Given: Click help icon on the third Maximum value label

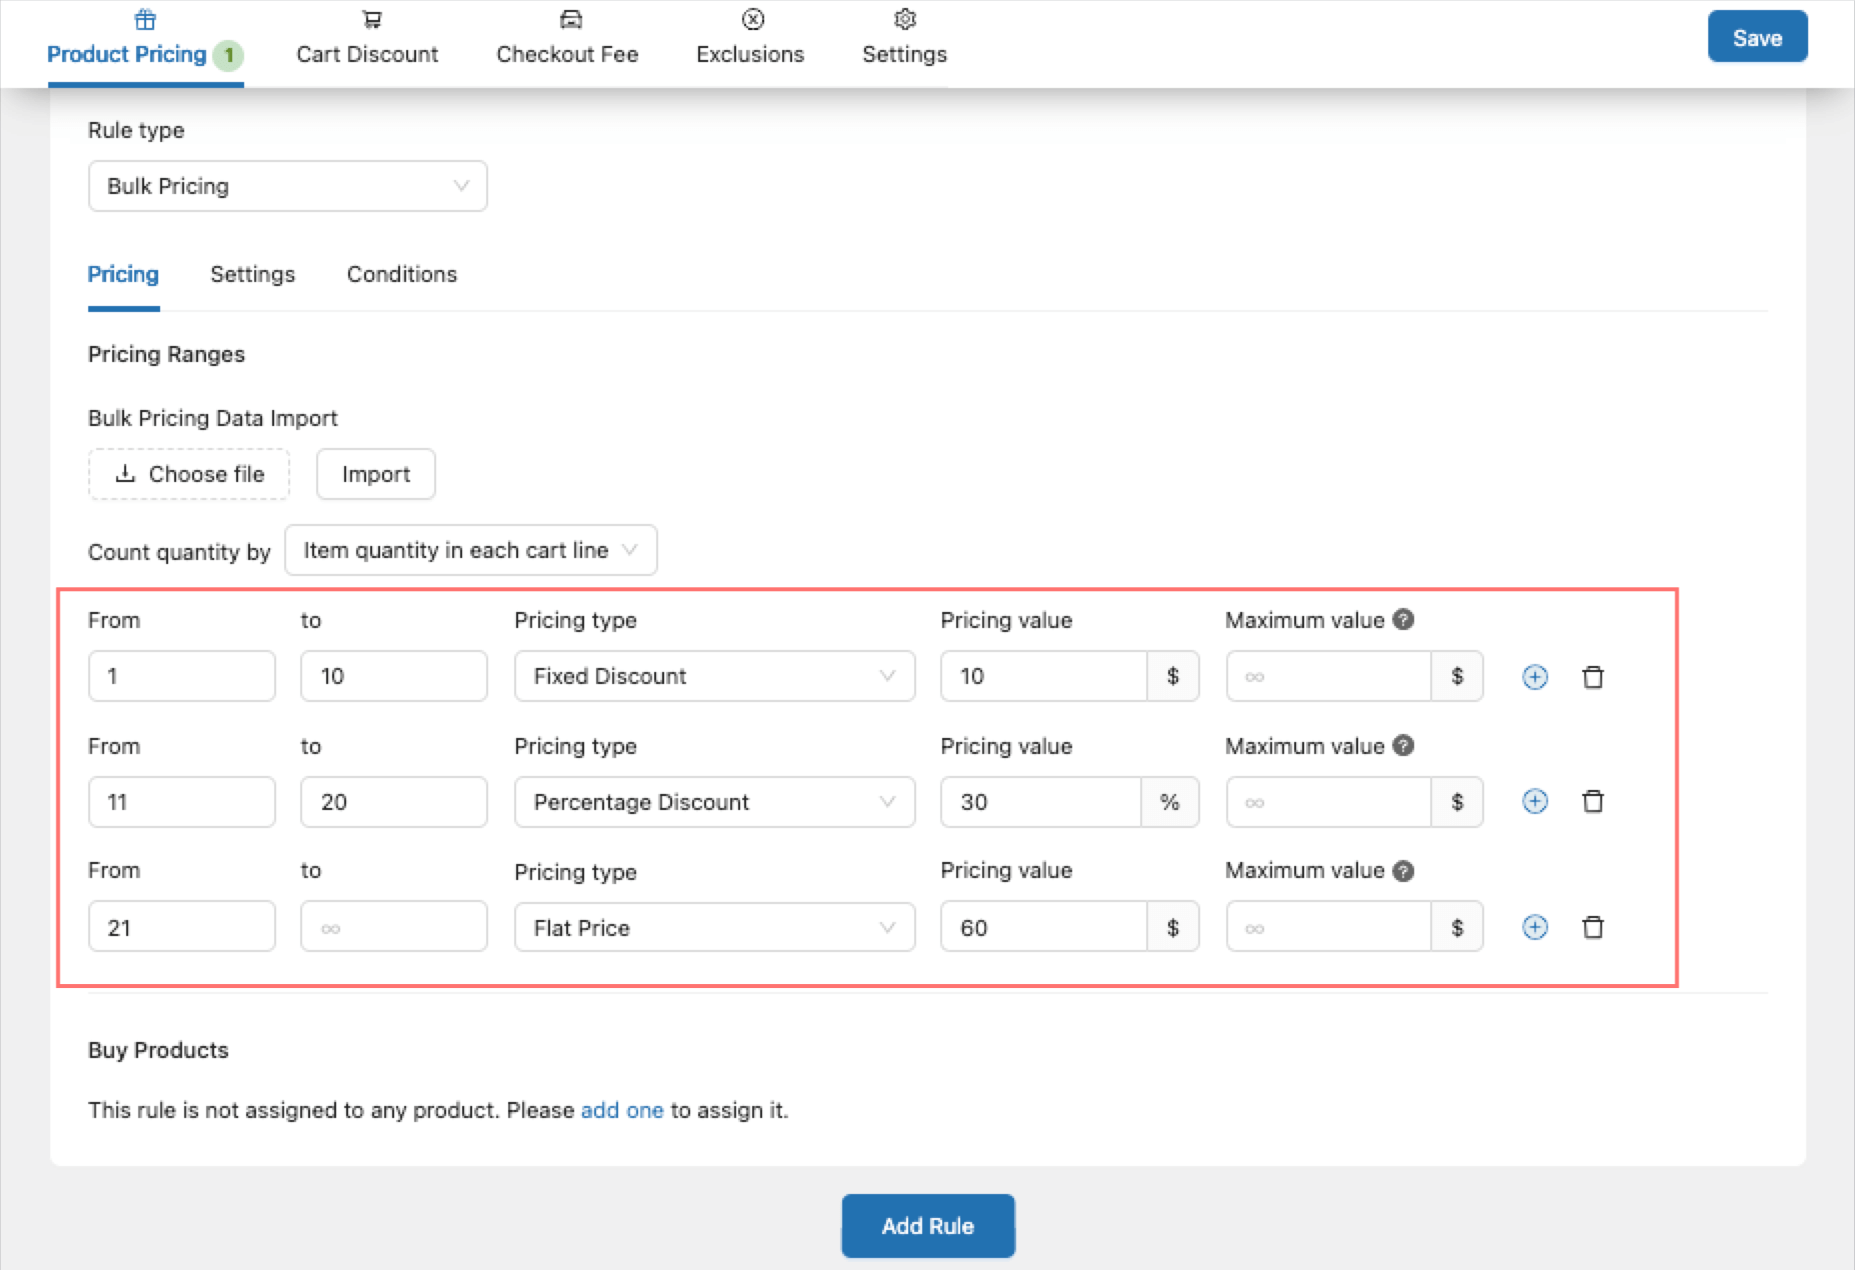Looking at the screenshot, I should click(1403, 871).
